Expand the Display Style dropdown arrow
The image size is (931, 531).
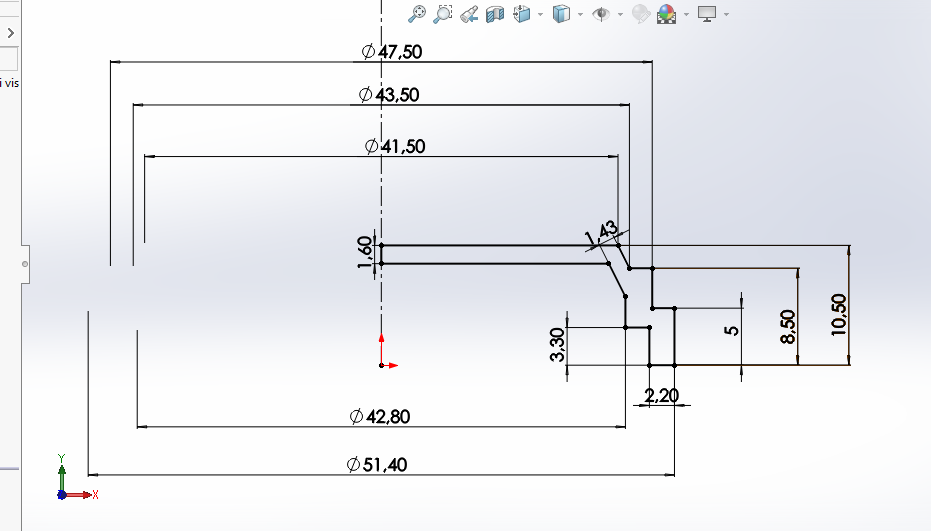point(580,14)
